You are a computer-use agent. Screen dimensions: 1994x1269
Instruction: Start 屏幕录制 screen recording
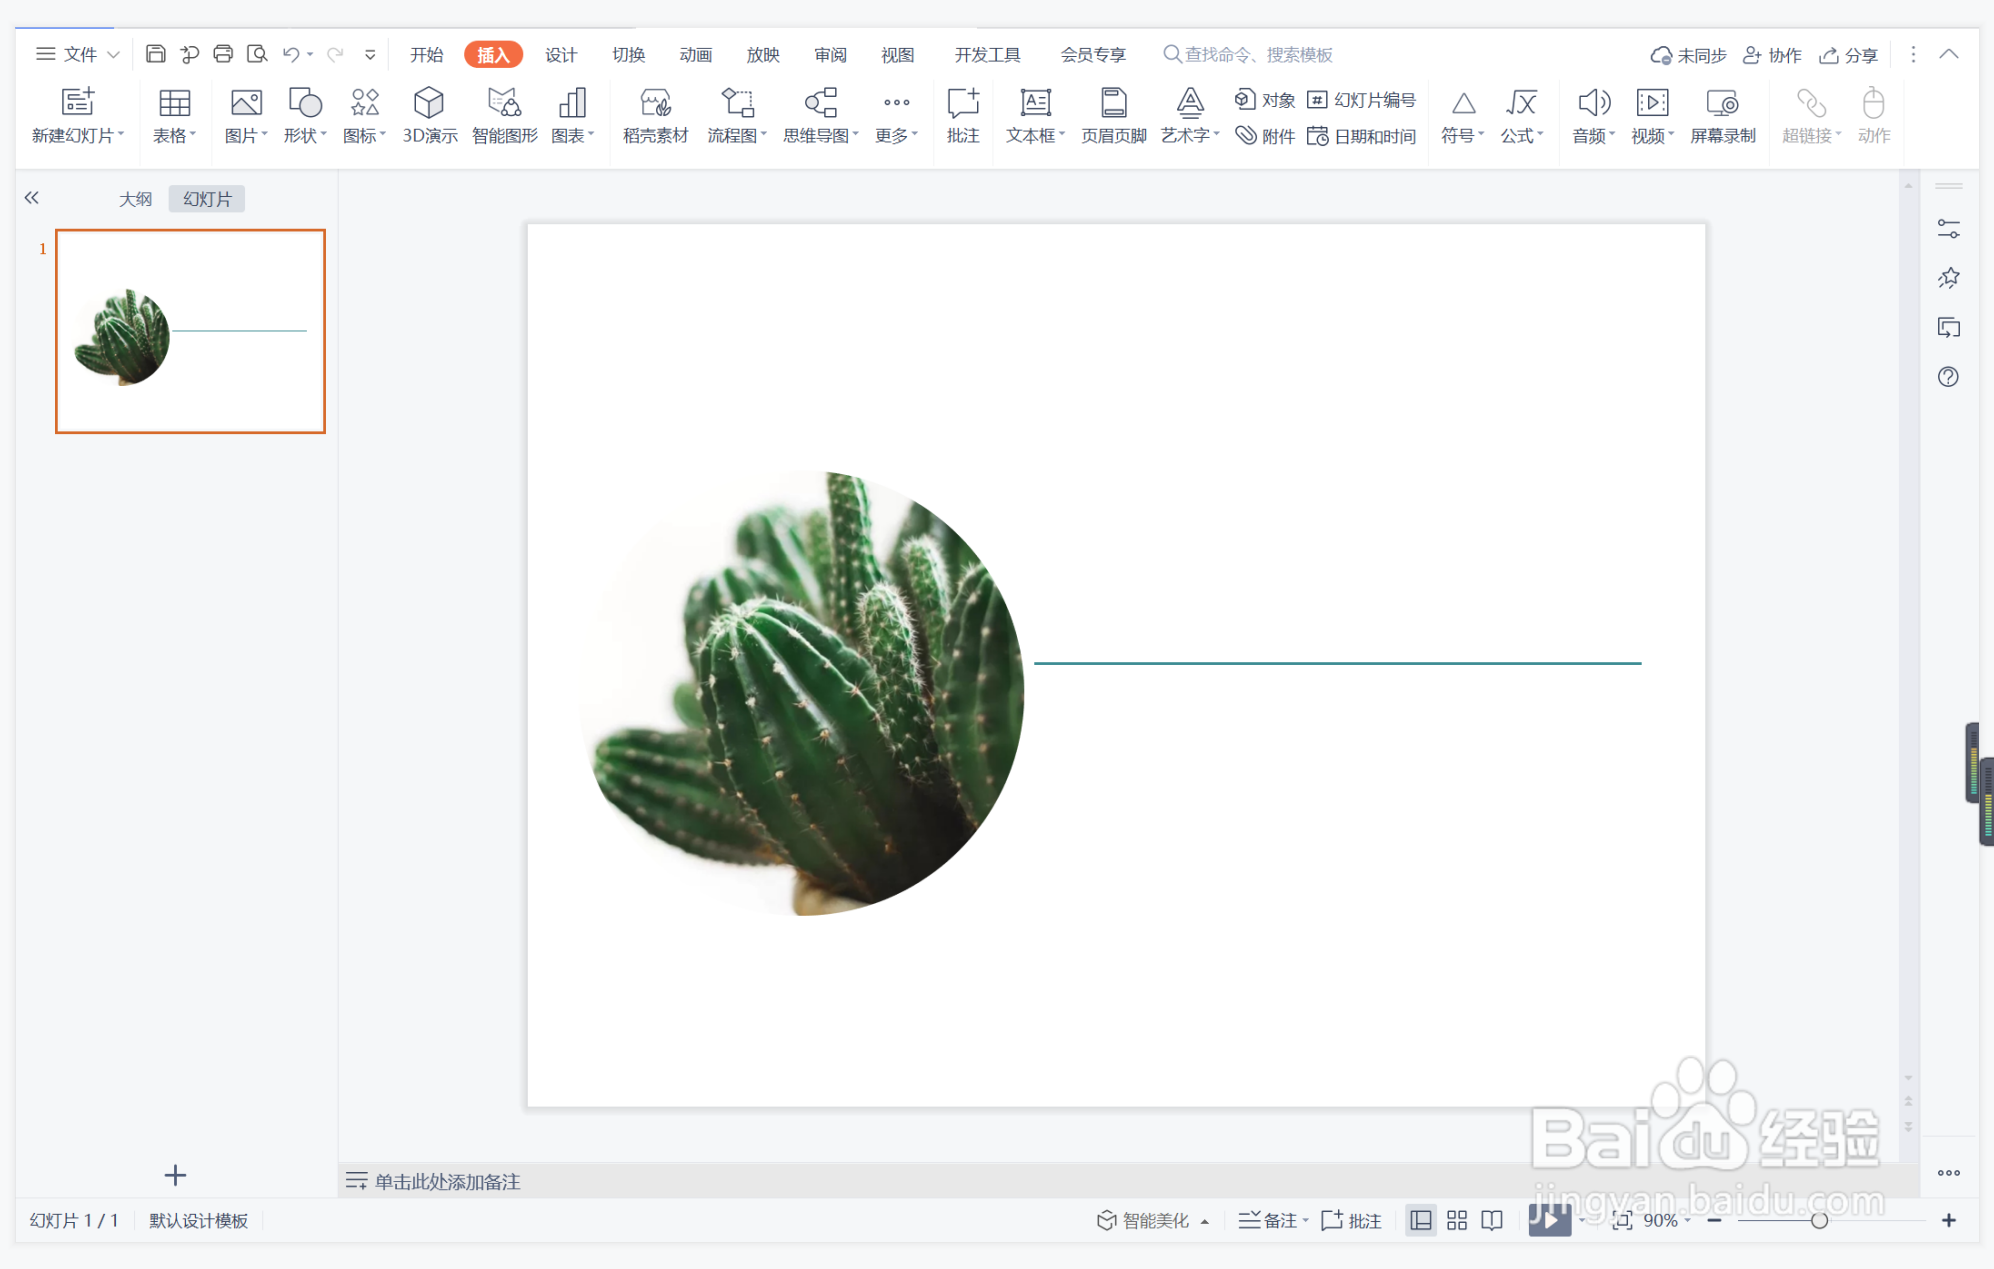coord(1722,102)
